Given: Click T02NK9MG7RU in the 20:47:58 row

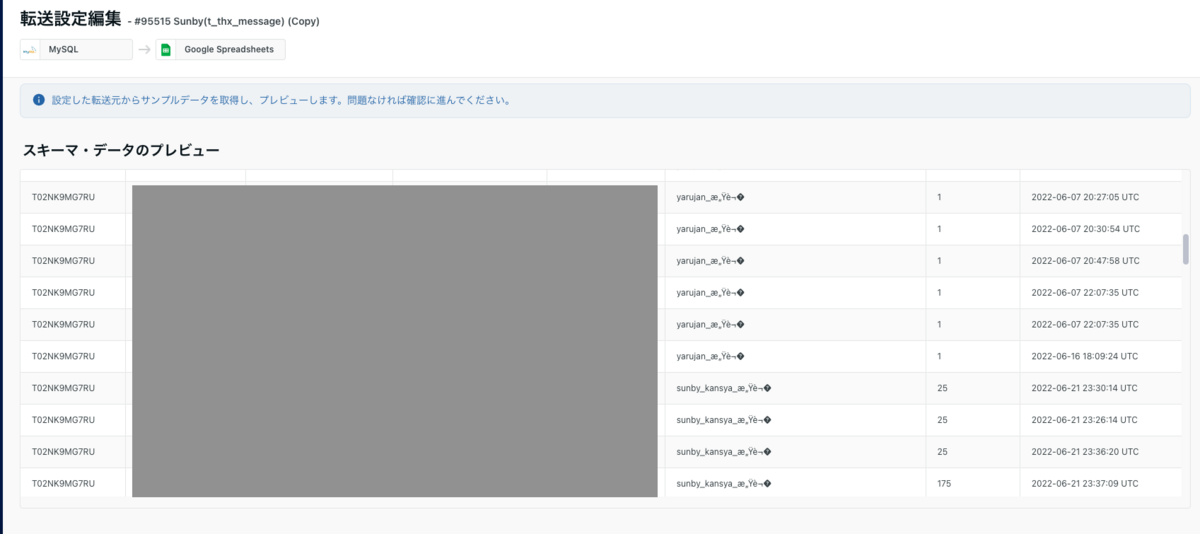Looking at the screenshot, I should [x=64, y=261].
